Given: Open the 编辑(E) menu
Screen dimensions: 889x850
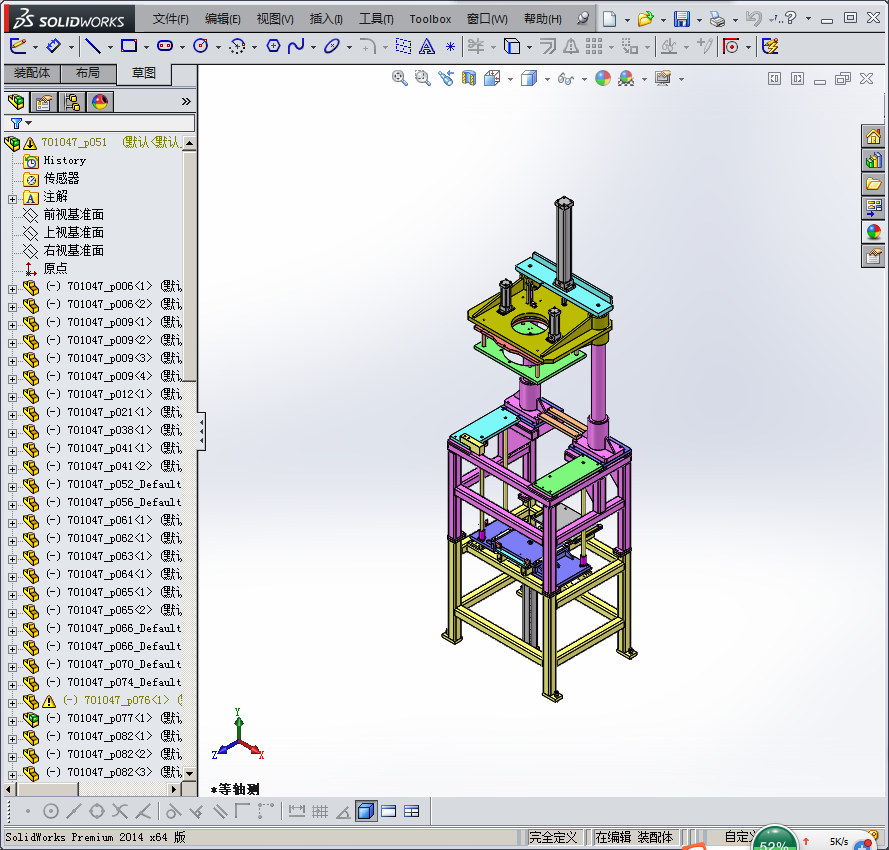Looking at the screenshot, I should 222,19.
